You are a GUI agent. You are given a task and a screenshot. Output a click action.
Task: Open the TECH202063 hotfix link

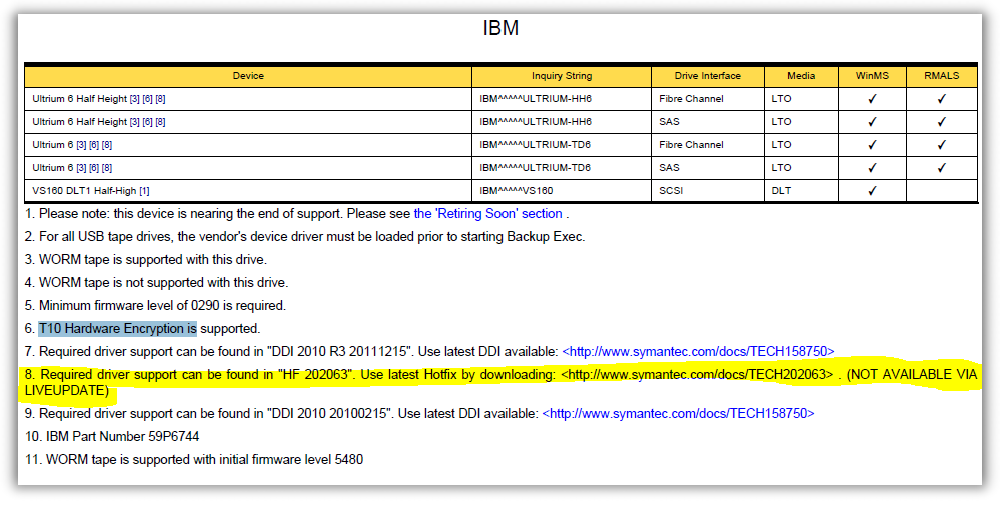(697, 374)
